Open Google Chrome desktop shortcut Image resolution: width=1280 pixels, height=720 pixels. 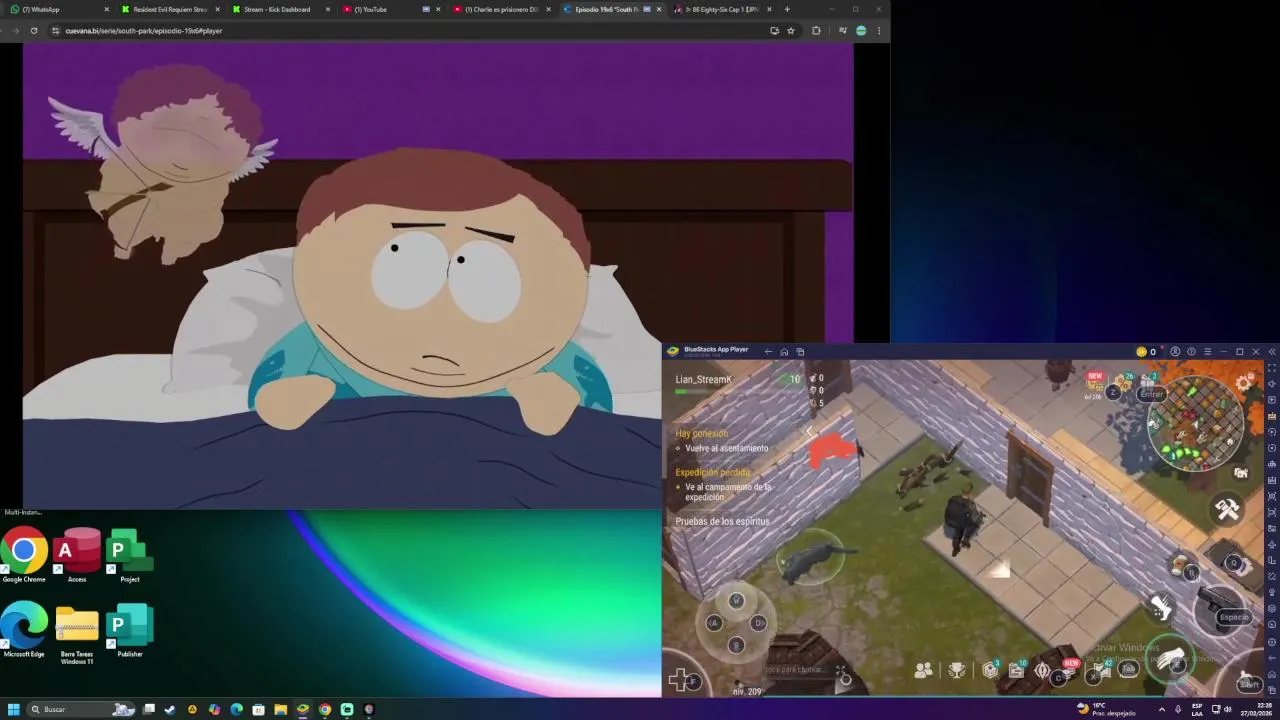(24, 555)
